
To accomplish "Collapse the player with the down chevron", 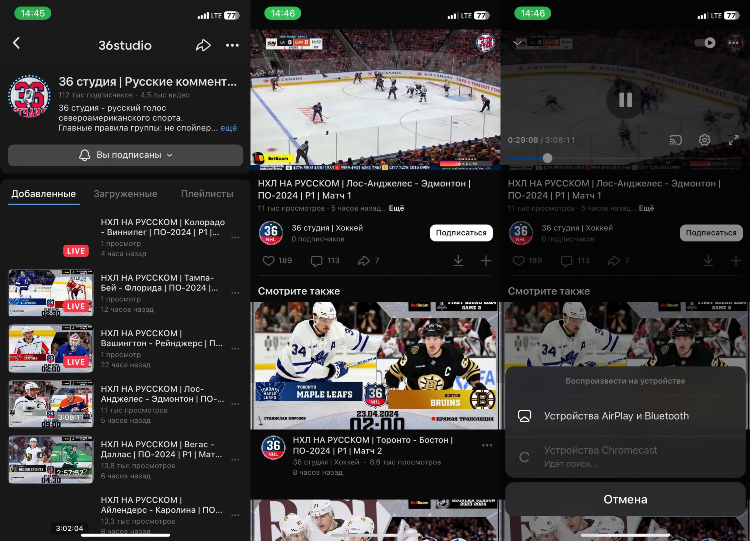I will pyautogui.click(x=517, y=43).
